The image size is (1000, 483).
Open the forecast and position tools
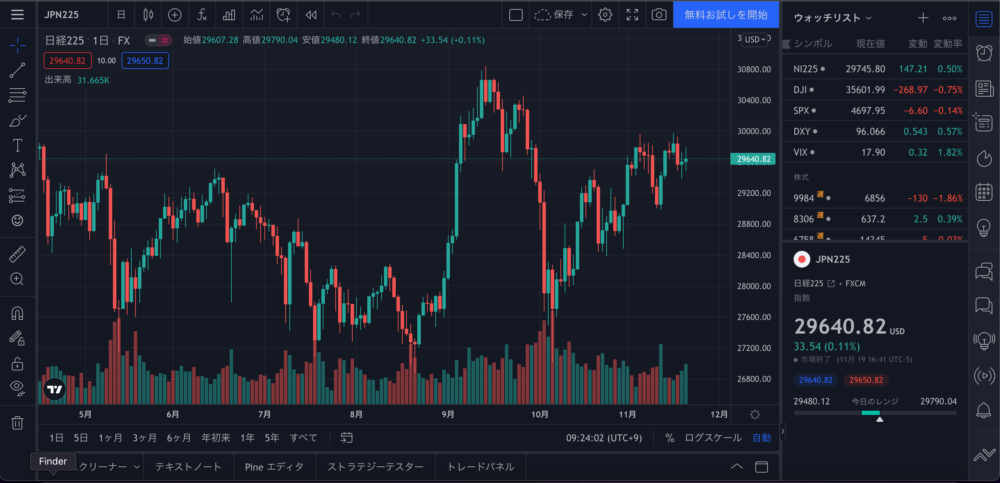[18, 195]
